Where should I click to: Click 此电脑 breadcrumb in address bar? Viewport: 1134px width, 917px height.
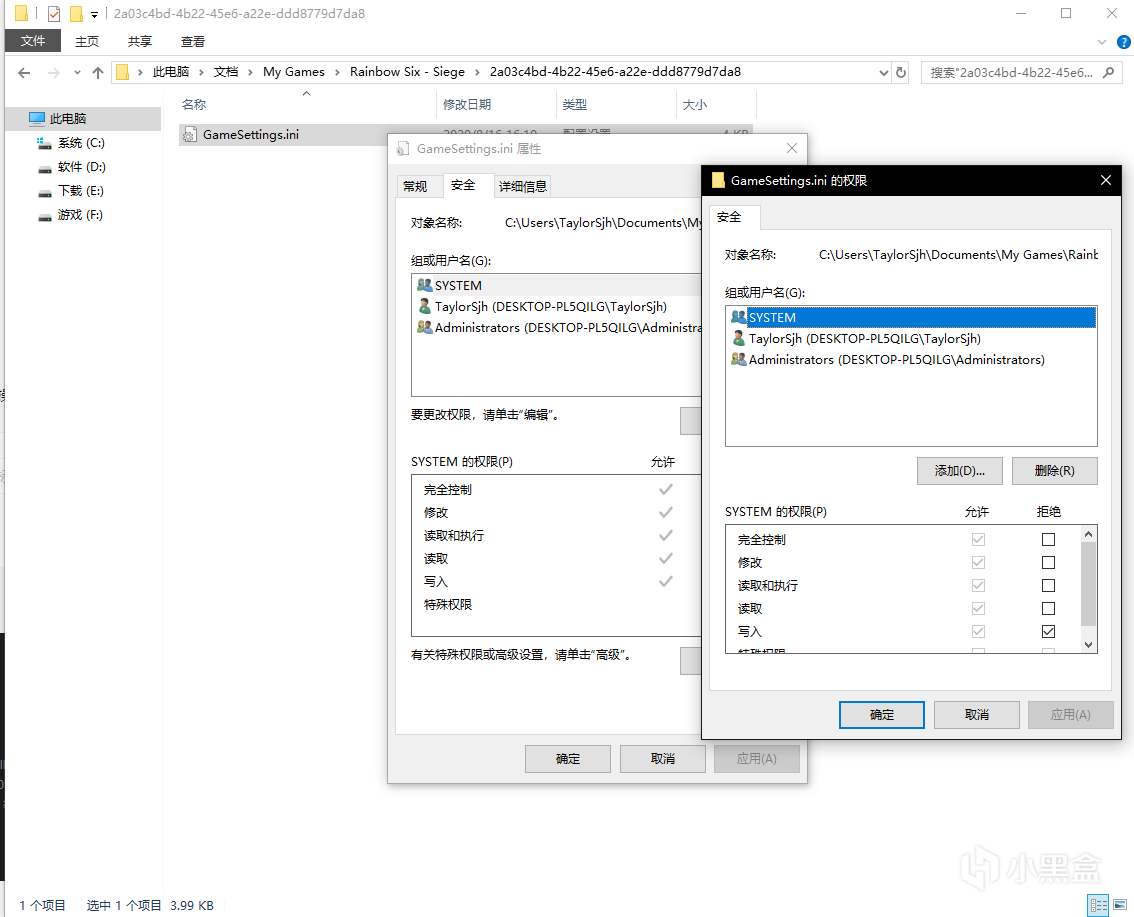pos(171,72)
